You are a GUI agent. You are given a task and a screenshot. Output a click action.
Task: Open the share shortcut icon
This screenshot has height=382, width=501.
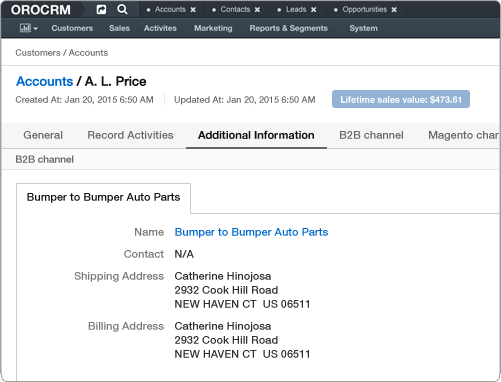pos(101,10)
